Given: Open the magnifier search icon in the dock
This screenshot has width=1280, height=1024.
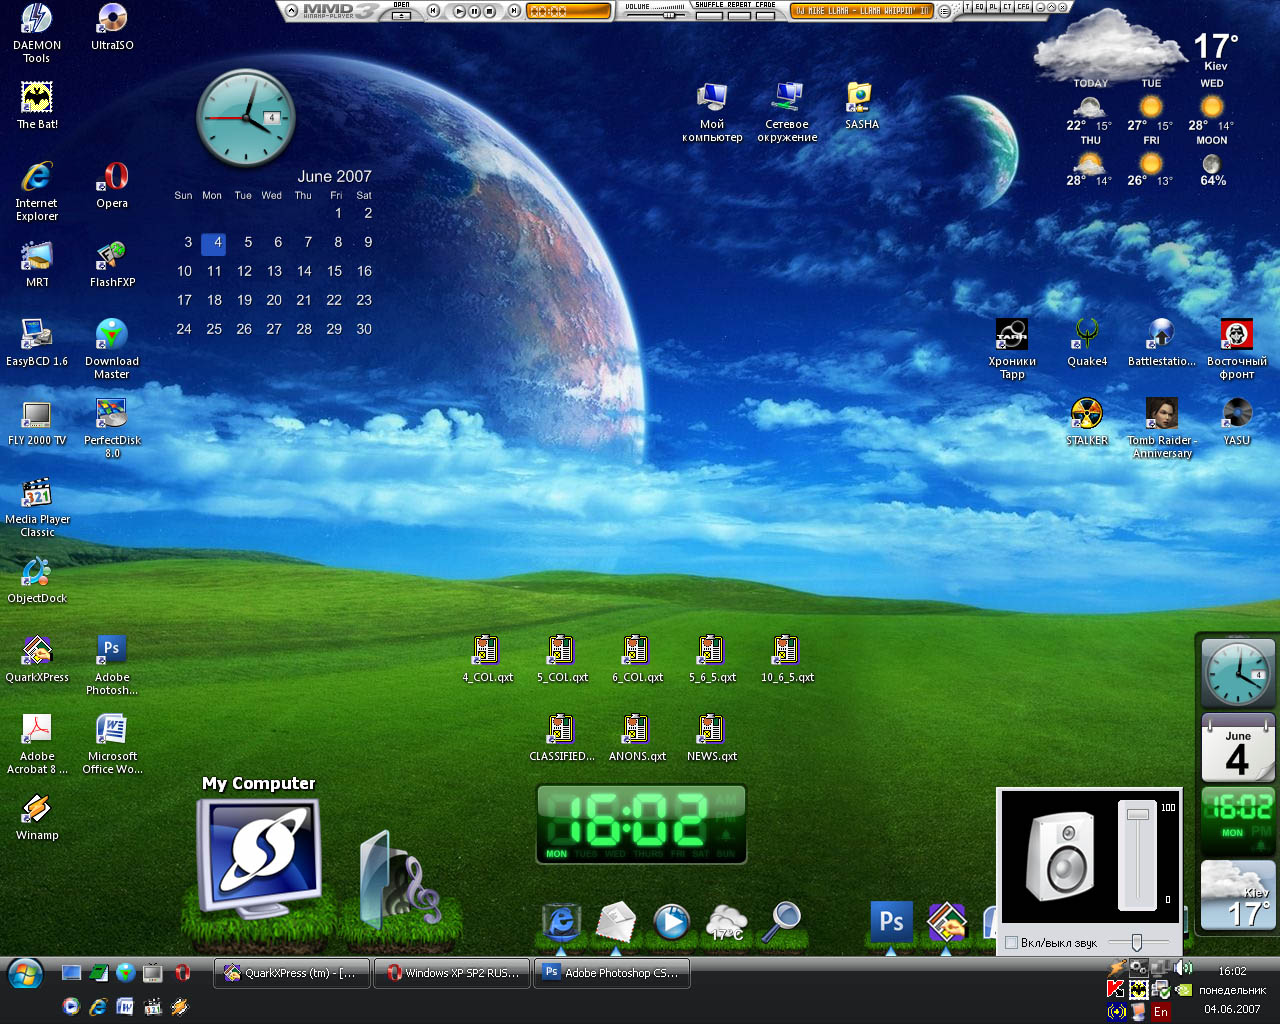Looking at the screenshot, I should [x=783, y=921].
